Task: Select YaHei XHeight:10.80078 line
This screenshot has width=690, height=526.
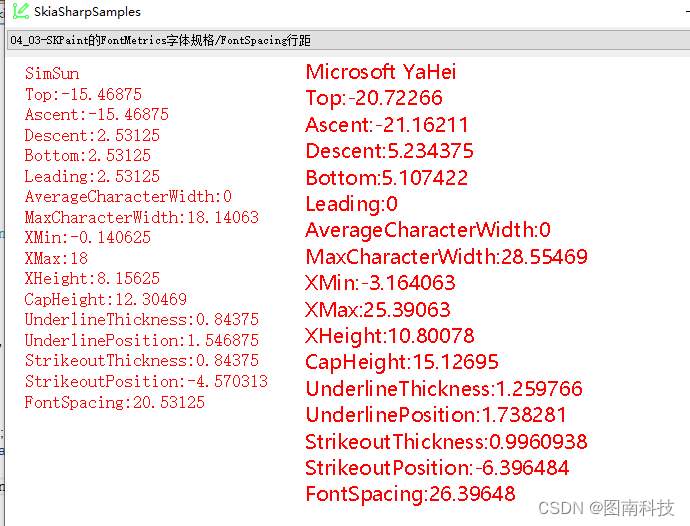Action: [390, 336]
